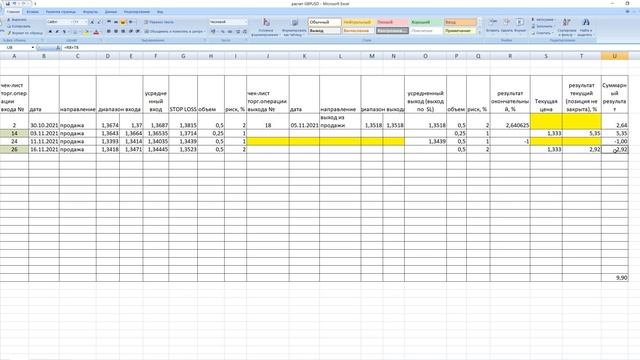Open Сортировка и фильтр

pos(567,27)
